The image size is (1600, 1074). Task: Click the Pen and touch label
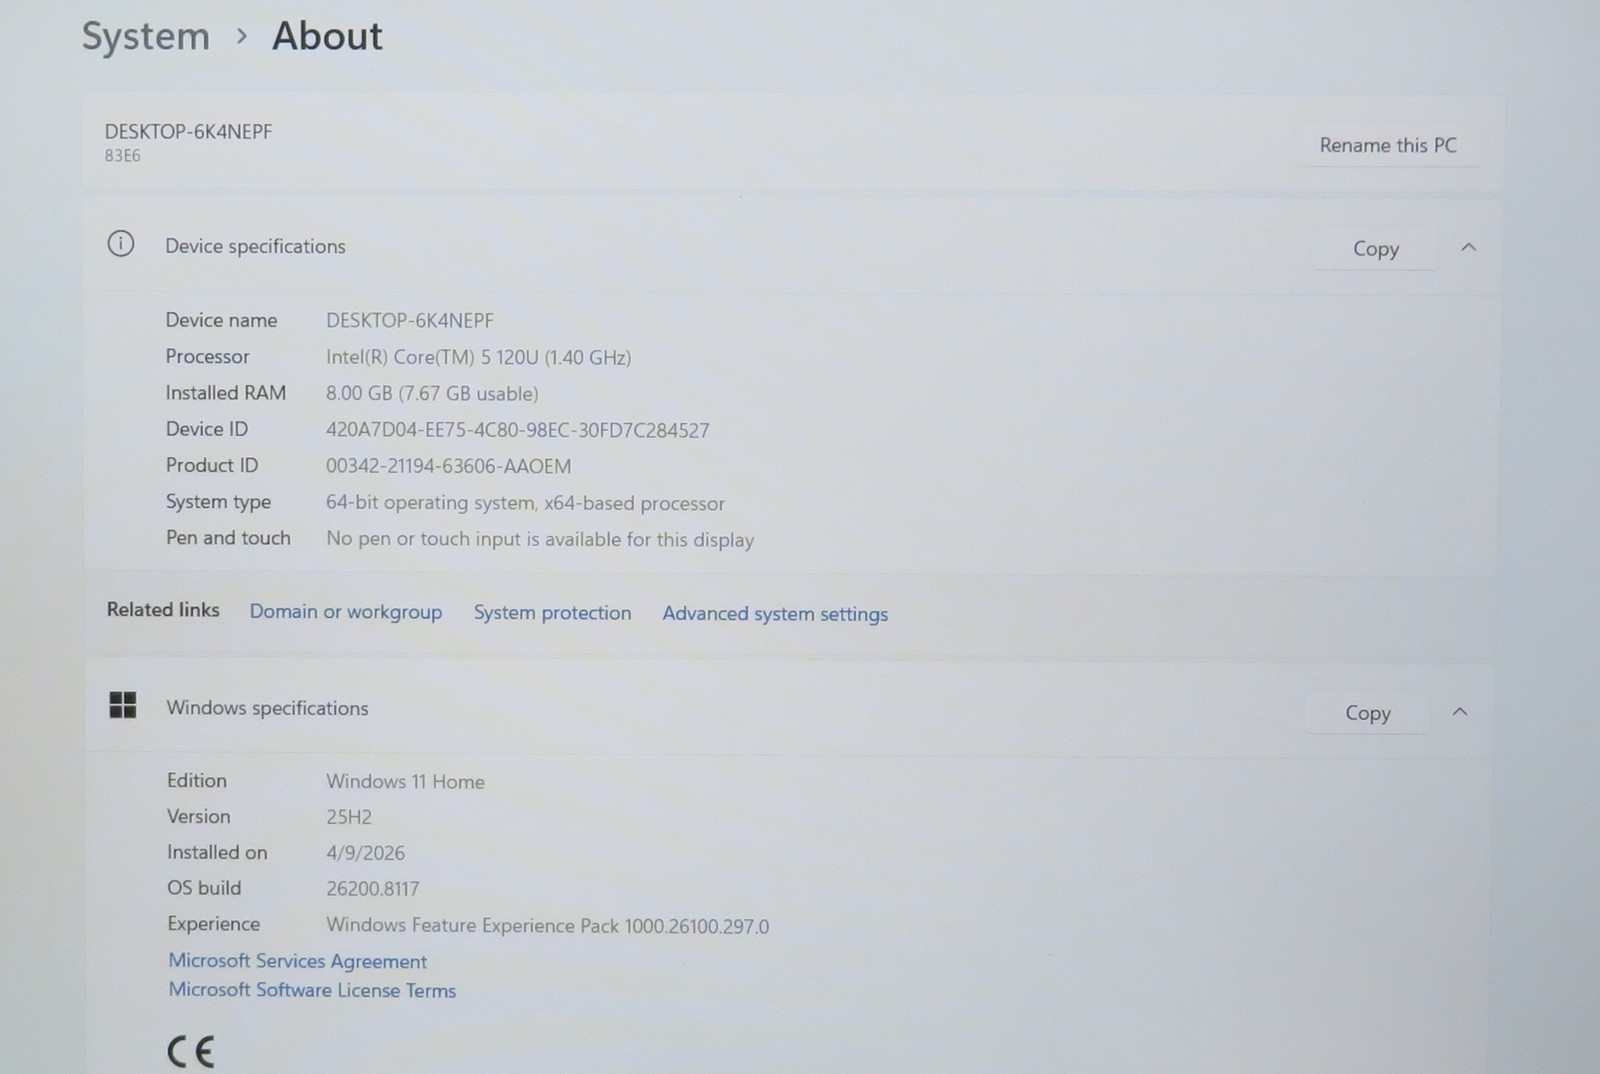pos(228,538)
